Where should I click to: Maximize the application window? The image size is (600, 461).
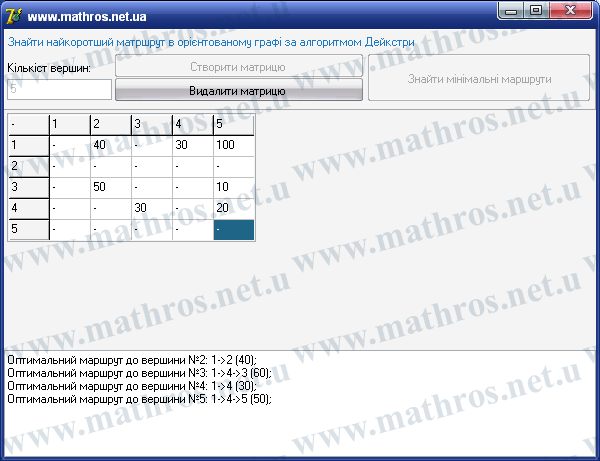(x=536, y=11)
